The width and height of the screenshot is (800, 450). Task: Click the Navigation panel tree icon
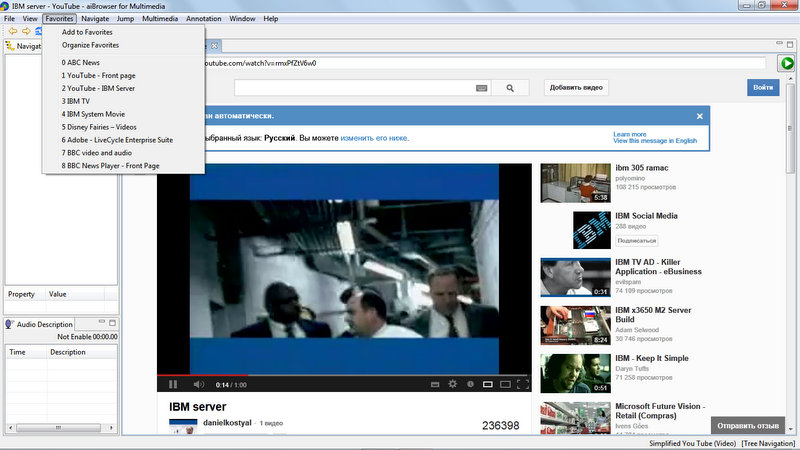click(x=10, y=46)
